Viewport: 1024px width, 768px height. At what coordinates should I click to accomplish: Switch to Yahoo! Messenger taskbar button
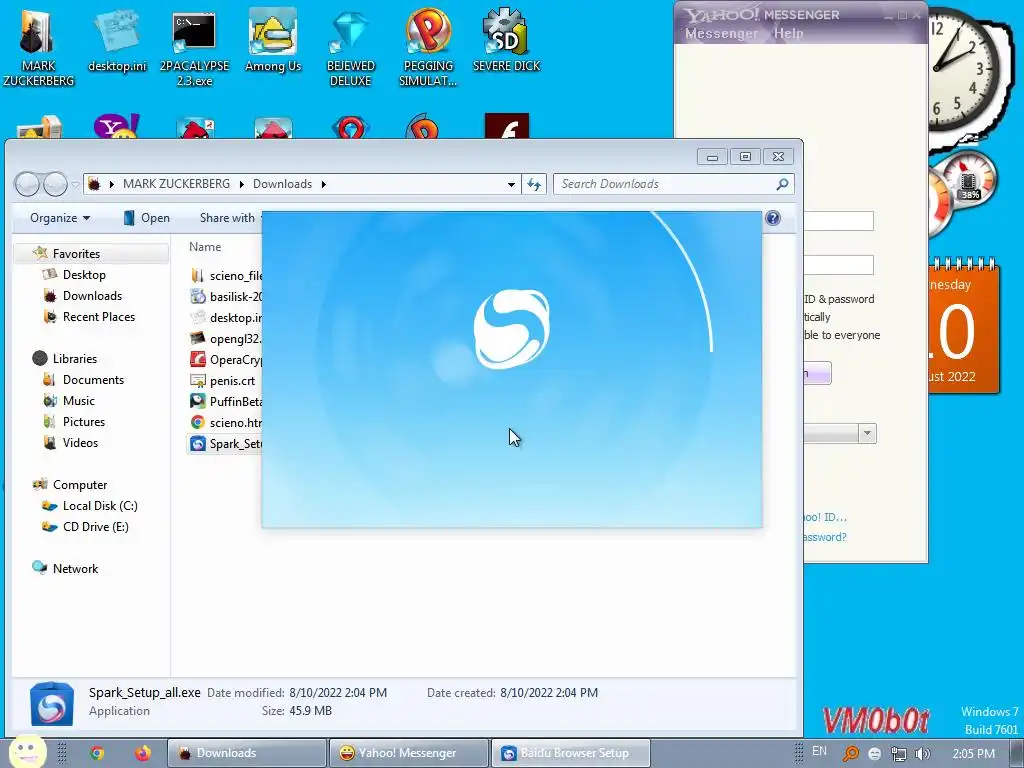(x=409, y=753)
